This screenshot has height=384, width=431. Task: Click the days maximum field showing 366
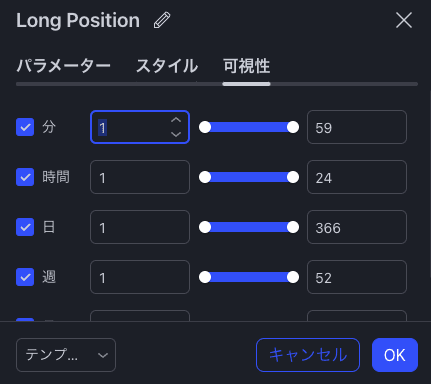(357, 227)
